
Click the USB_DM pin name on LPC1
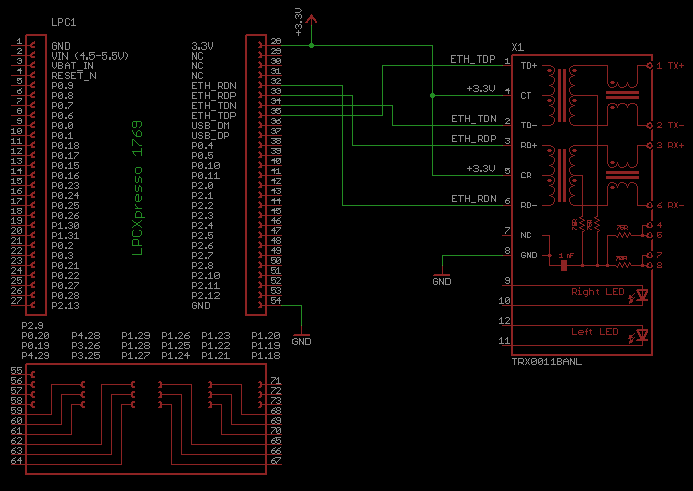210,125
